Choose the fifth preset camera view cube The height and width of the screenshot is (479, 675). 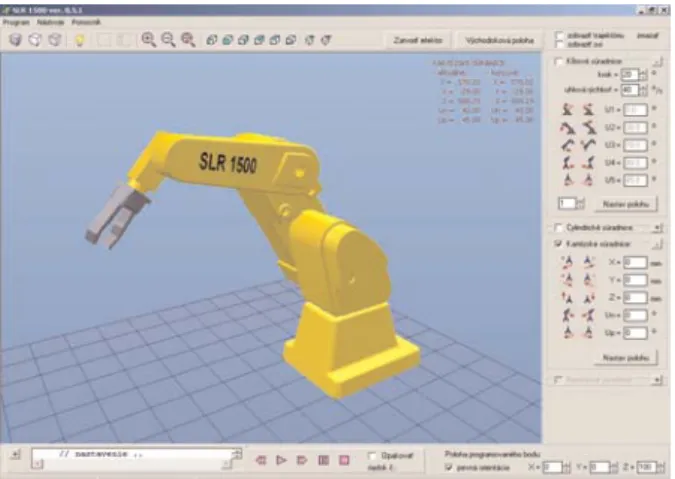(275, 40)
